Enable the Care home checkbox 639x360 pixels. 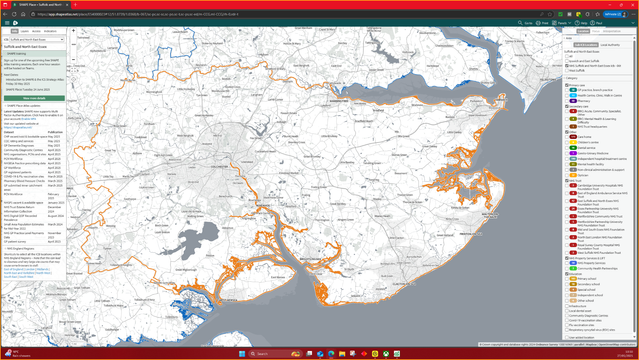point(566,137)
